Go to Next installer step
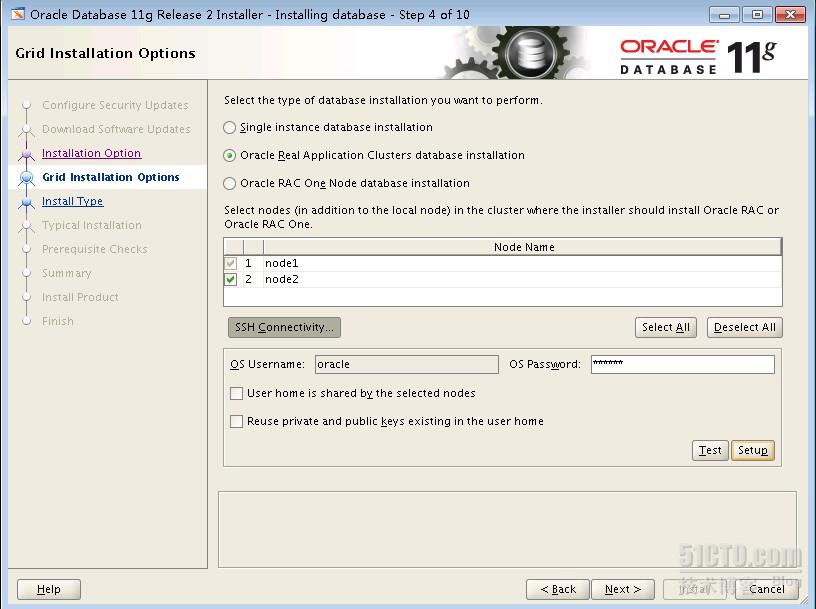This screenshot has height=609, width=816. pos(622,589)
